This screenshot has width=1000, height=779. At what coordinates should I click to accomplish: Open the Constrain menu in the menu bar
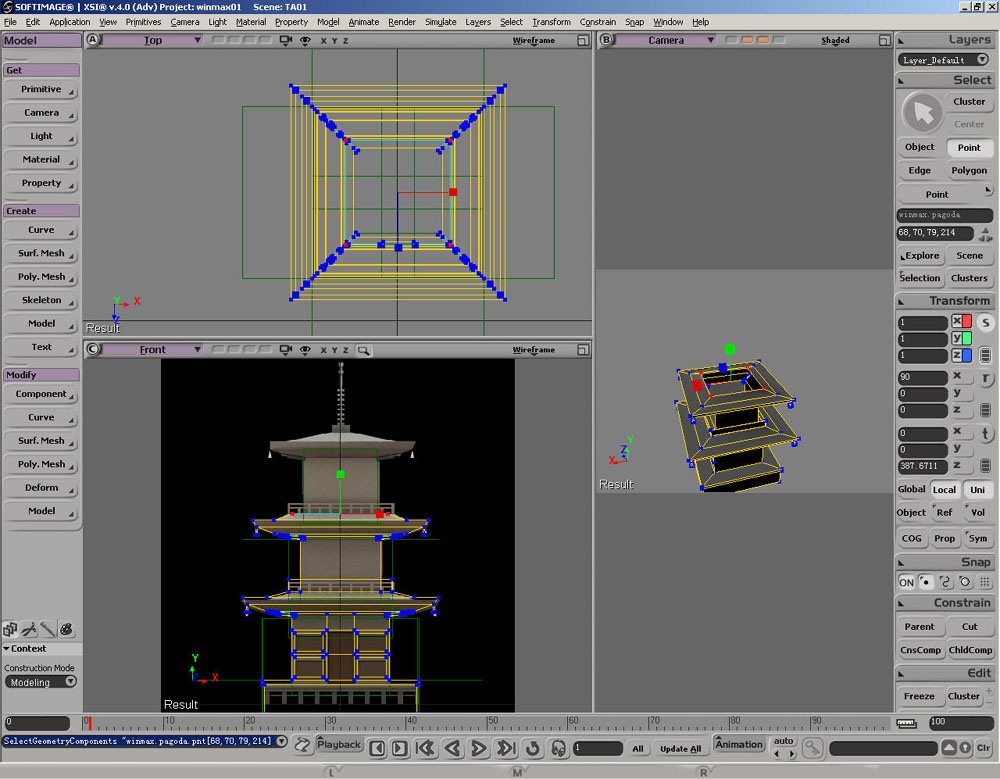[598, 22]
